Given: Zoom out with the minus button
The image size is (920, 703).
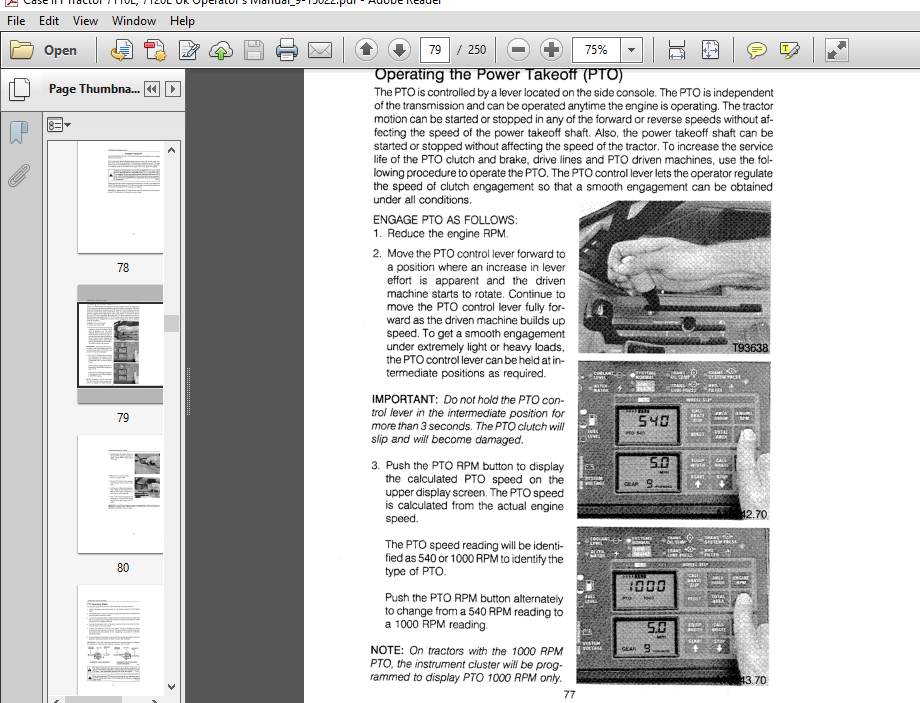Looking at the screenshot, I should pos(518,50).
